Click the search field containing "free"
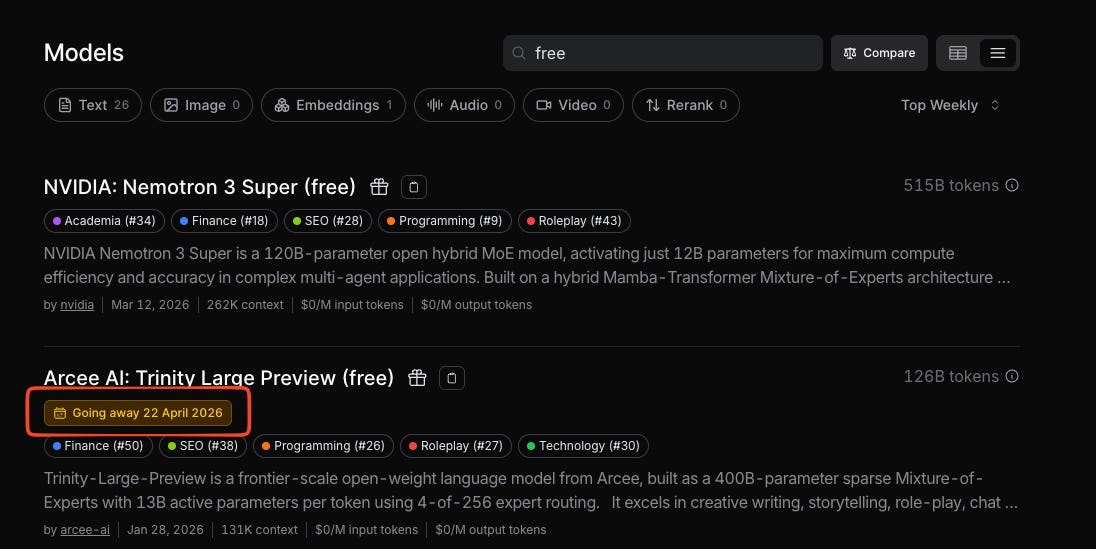Screen dimensions: 1096x549 [x=663, y=53]
